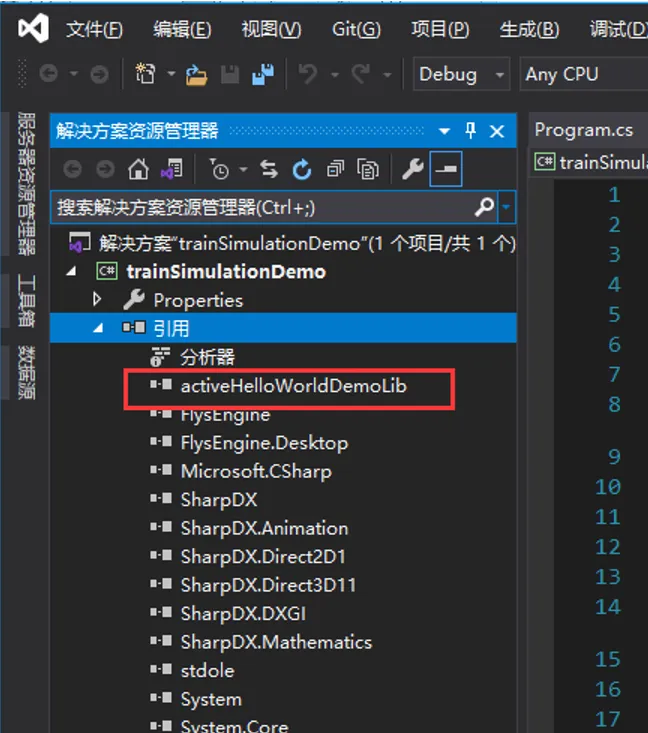Expand the new project dropdown arrow
Viewport: 648px width, 733px height.
tap(171, 73)
